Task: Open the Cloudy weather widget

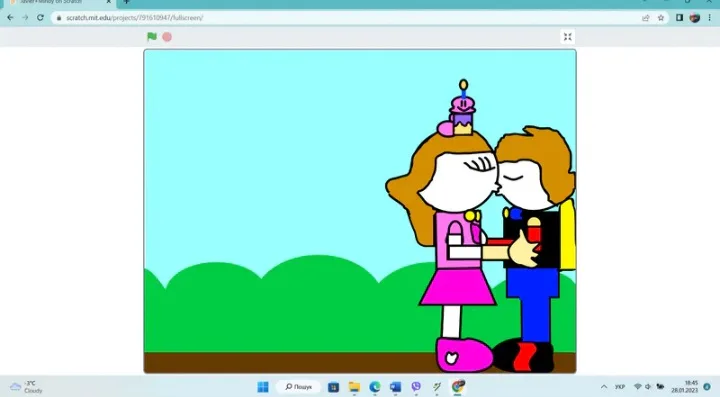Action: [27, 387]
